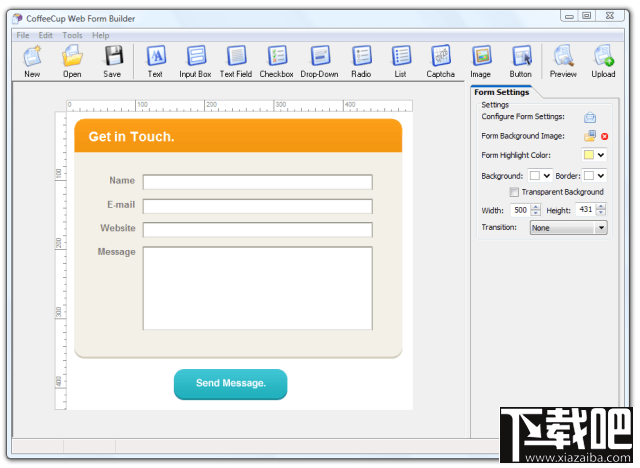Open the Help menu
Viewport: 640px width, 468px height.
pos(100,35)
